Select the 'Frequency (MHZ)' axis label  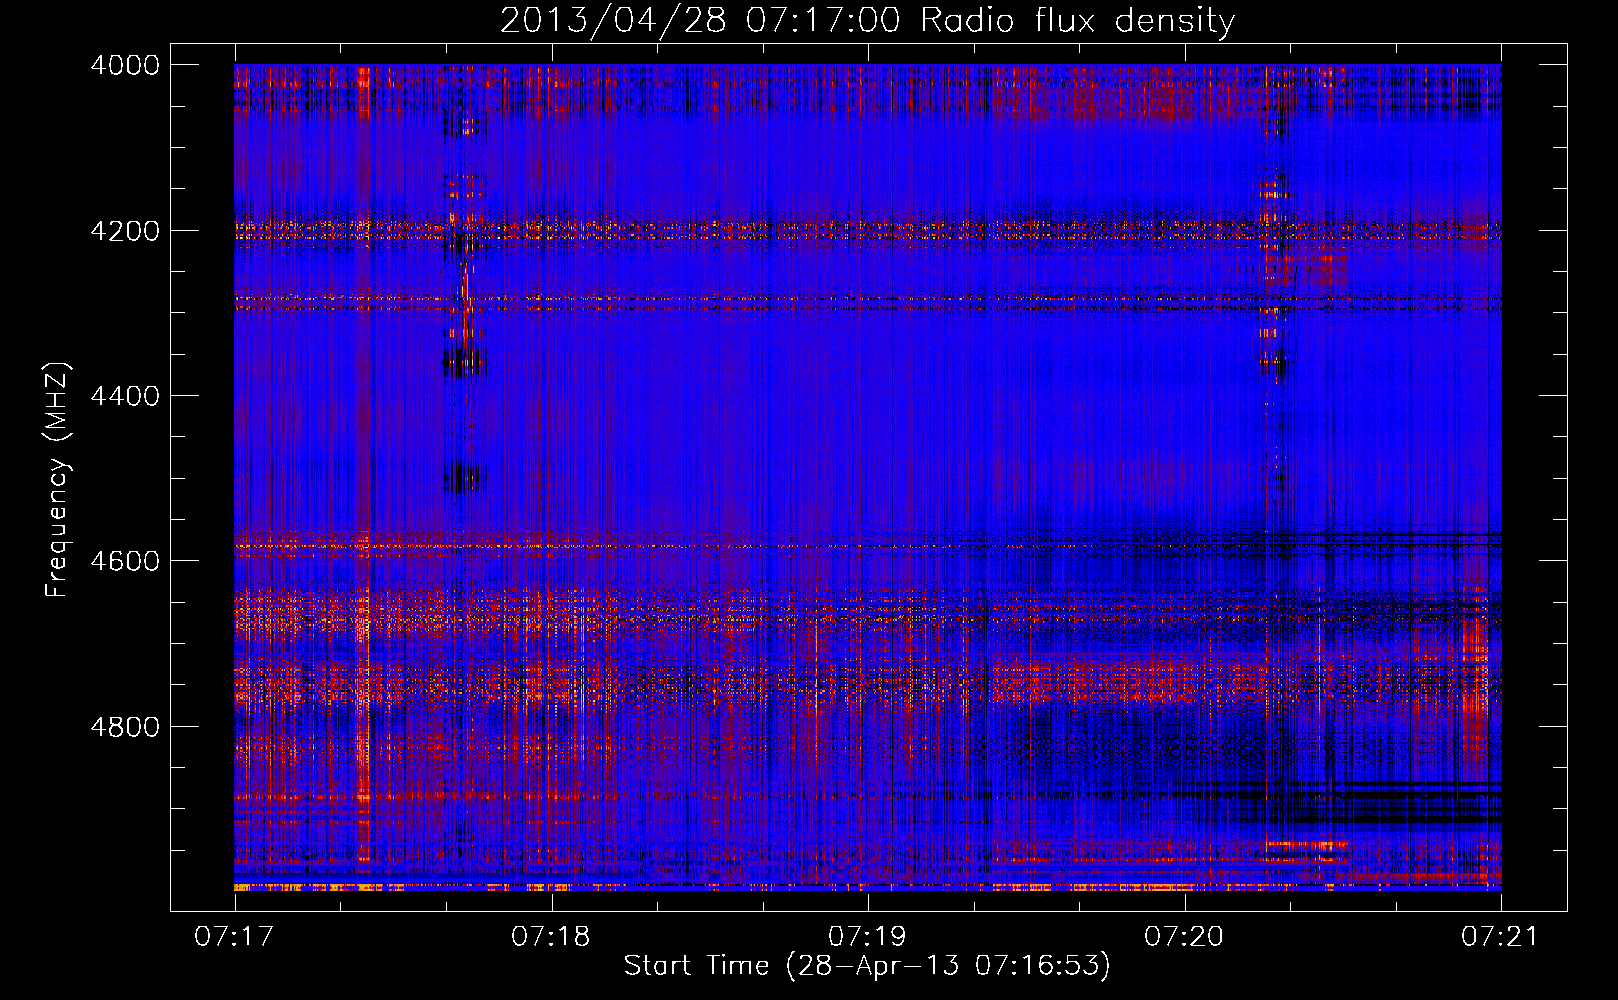(56, 480)
